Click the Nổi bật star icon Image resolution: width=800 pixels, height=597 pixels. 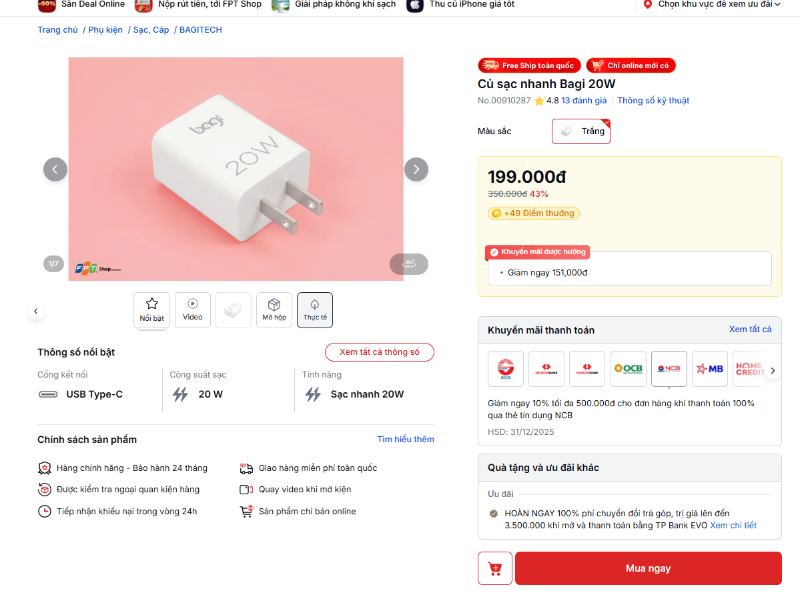tap(151, 309)
